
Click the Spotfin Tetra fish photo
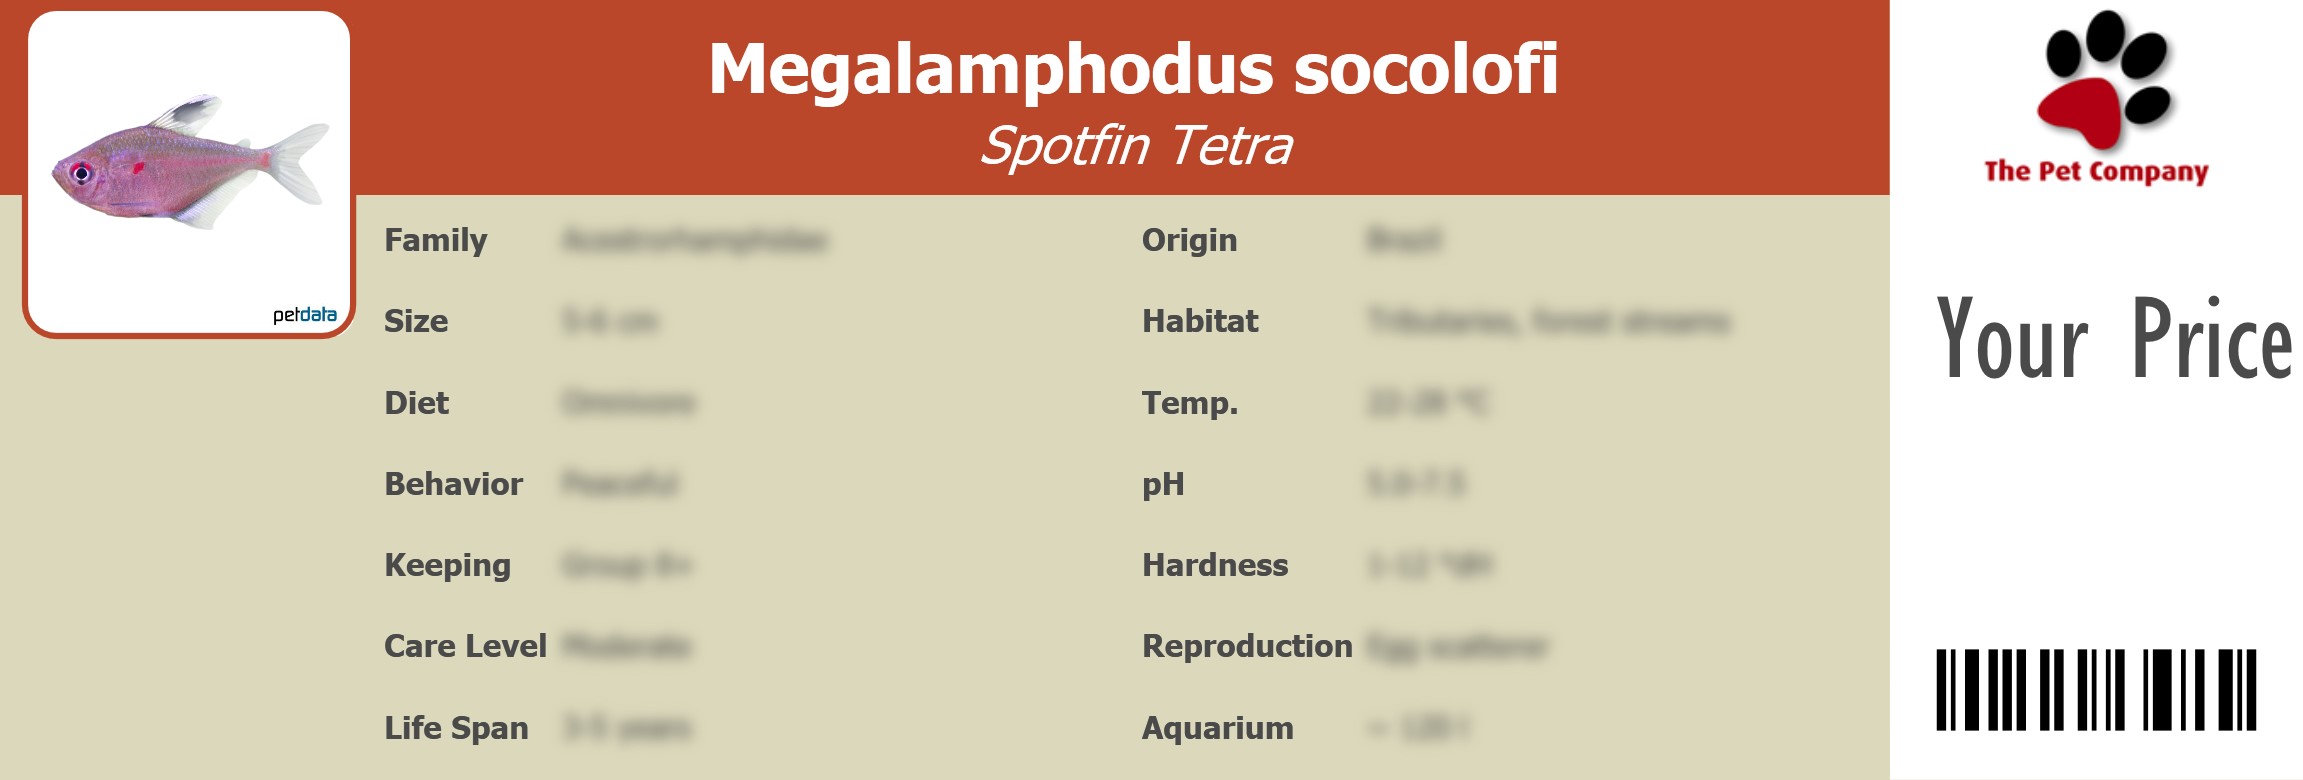coord(190,165)
